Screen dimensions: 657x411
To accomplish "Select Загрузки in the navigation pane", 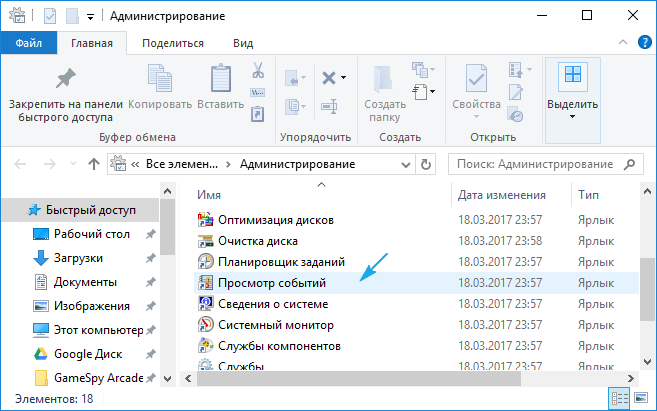I will pos(78,257).
